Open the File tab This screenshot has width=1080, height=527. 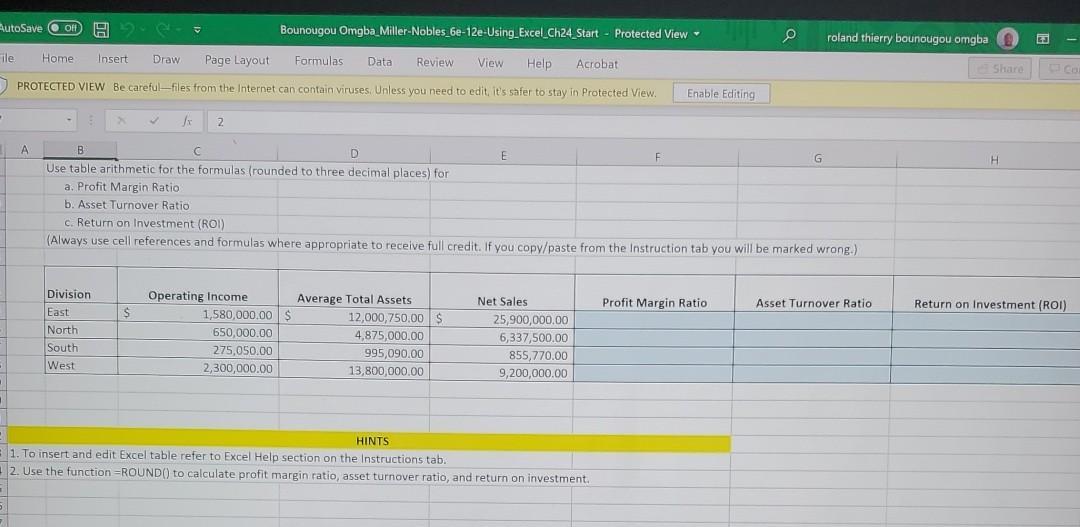7,59
